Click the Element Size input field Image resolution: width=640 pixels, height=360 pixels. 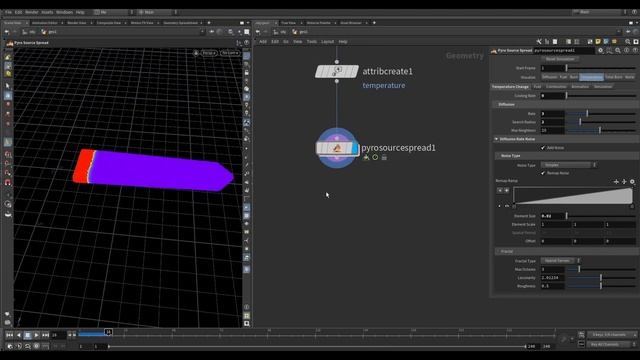tap(552, 216)
